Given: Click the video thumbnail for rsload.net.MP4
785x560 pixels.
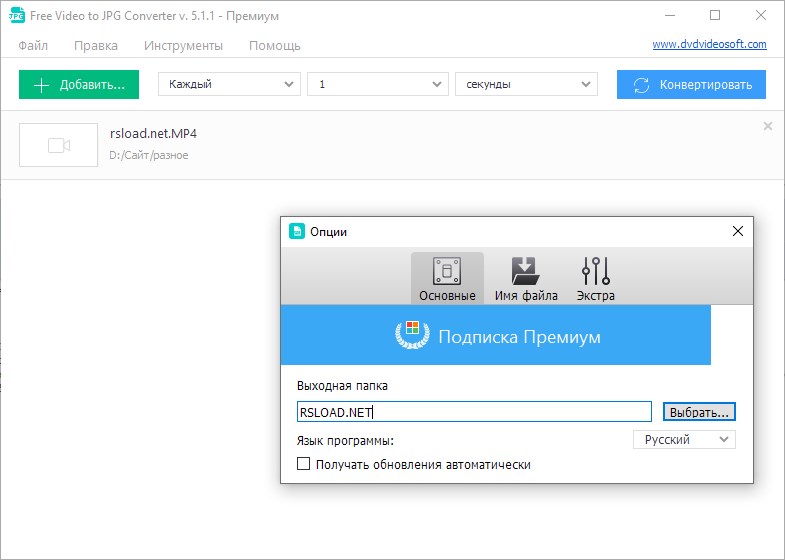Looking at the screenshot, I should point(59,145).
